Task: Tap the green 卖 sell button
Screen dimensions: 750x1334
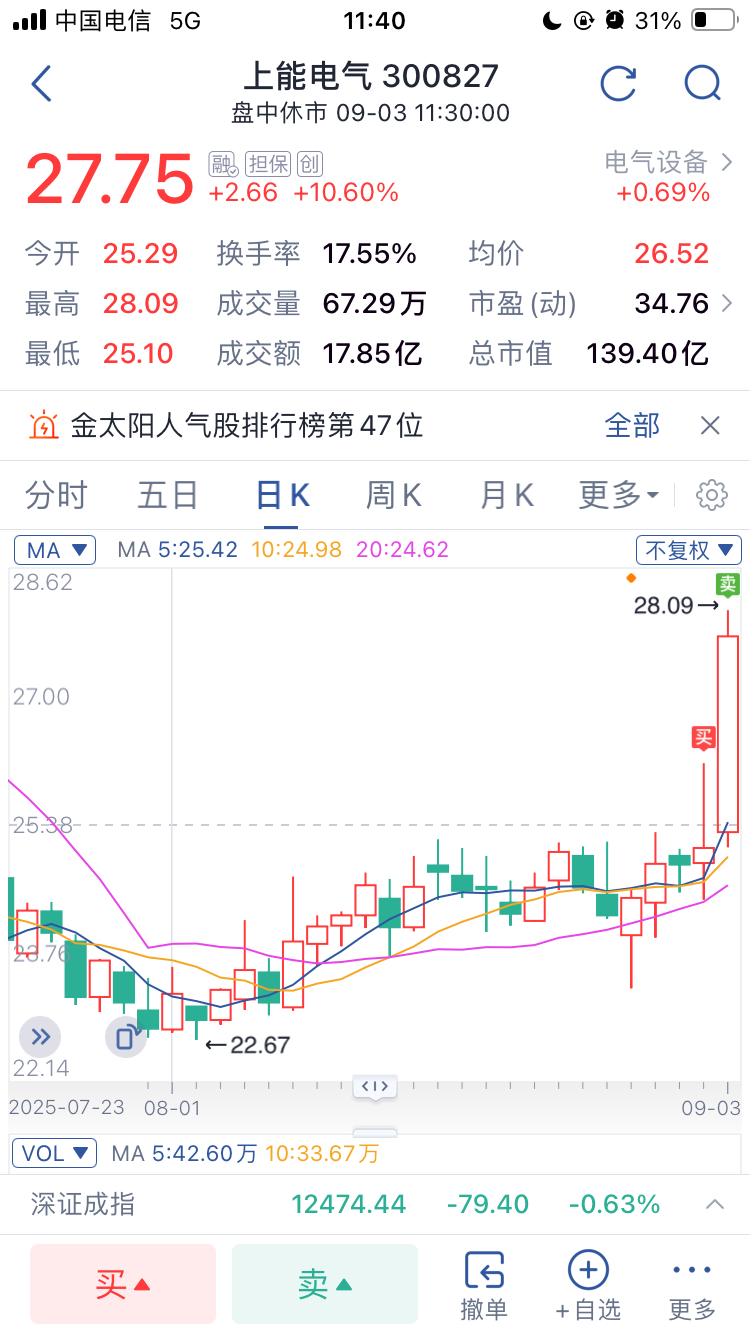Action: 325,1284
